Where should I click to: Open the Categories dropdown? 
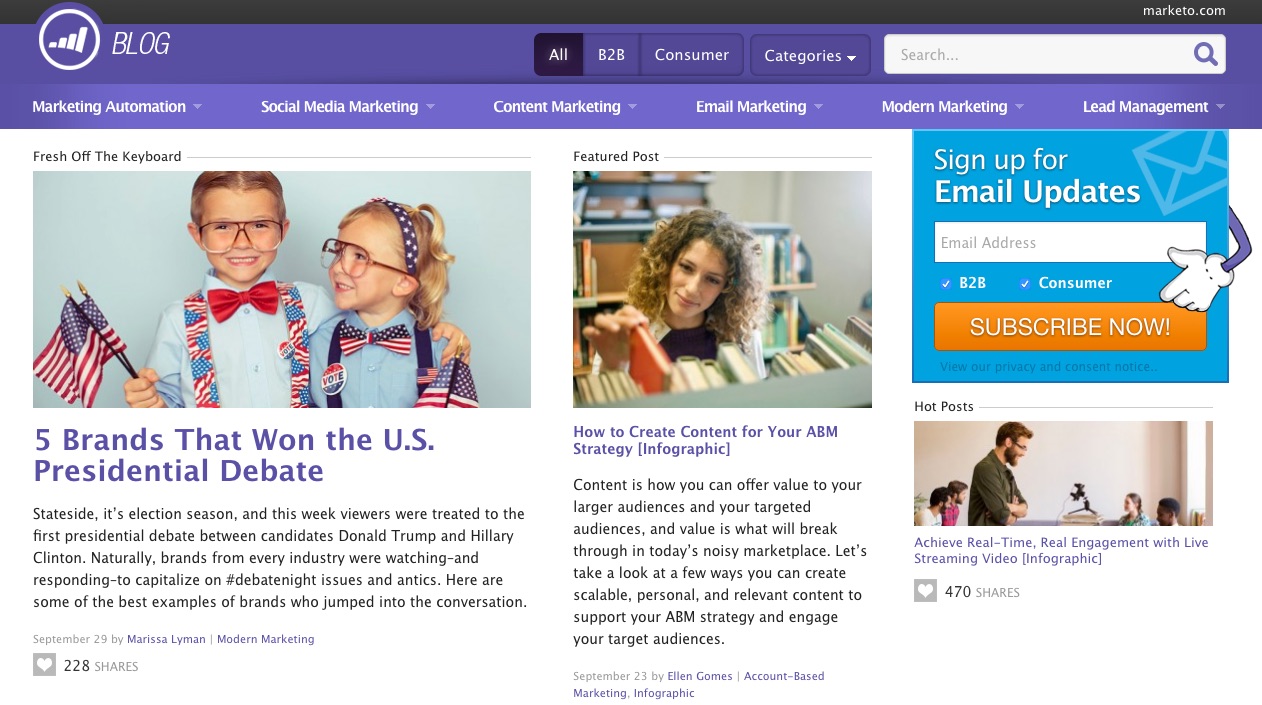pyautogui.click(x=809, y=56)
